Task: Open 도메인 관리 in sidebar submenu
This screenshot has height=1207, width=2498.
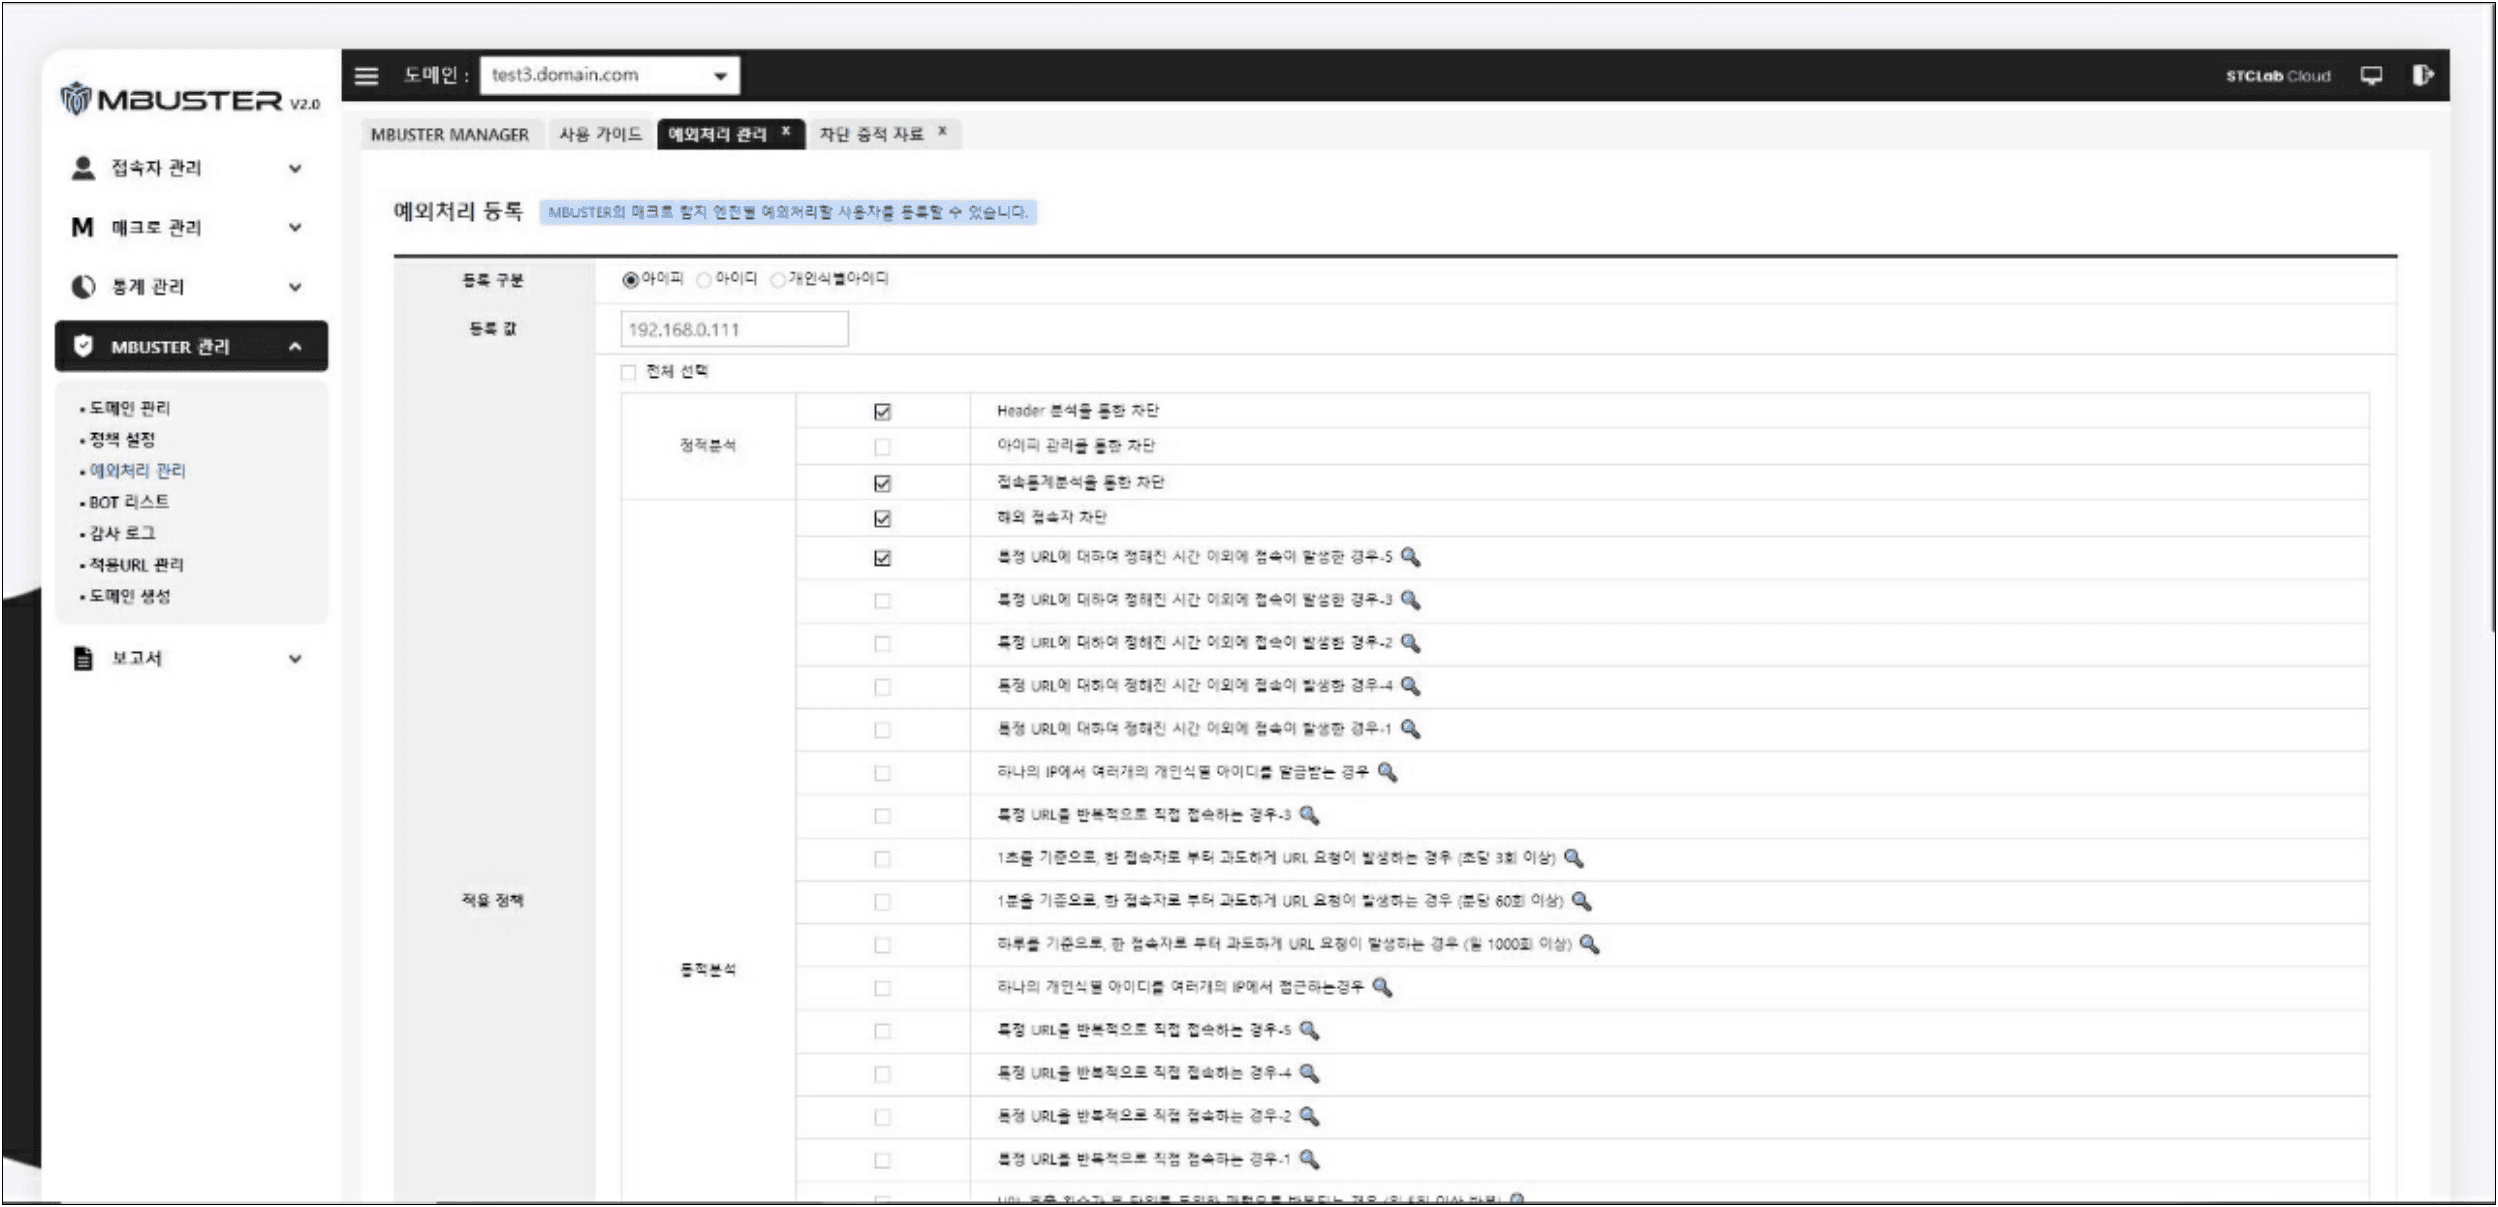Action: (130, 409)
